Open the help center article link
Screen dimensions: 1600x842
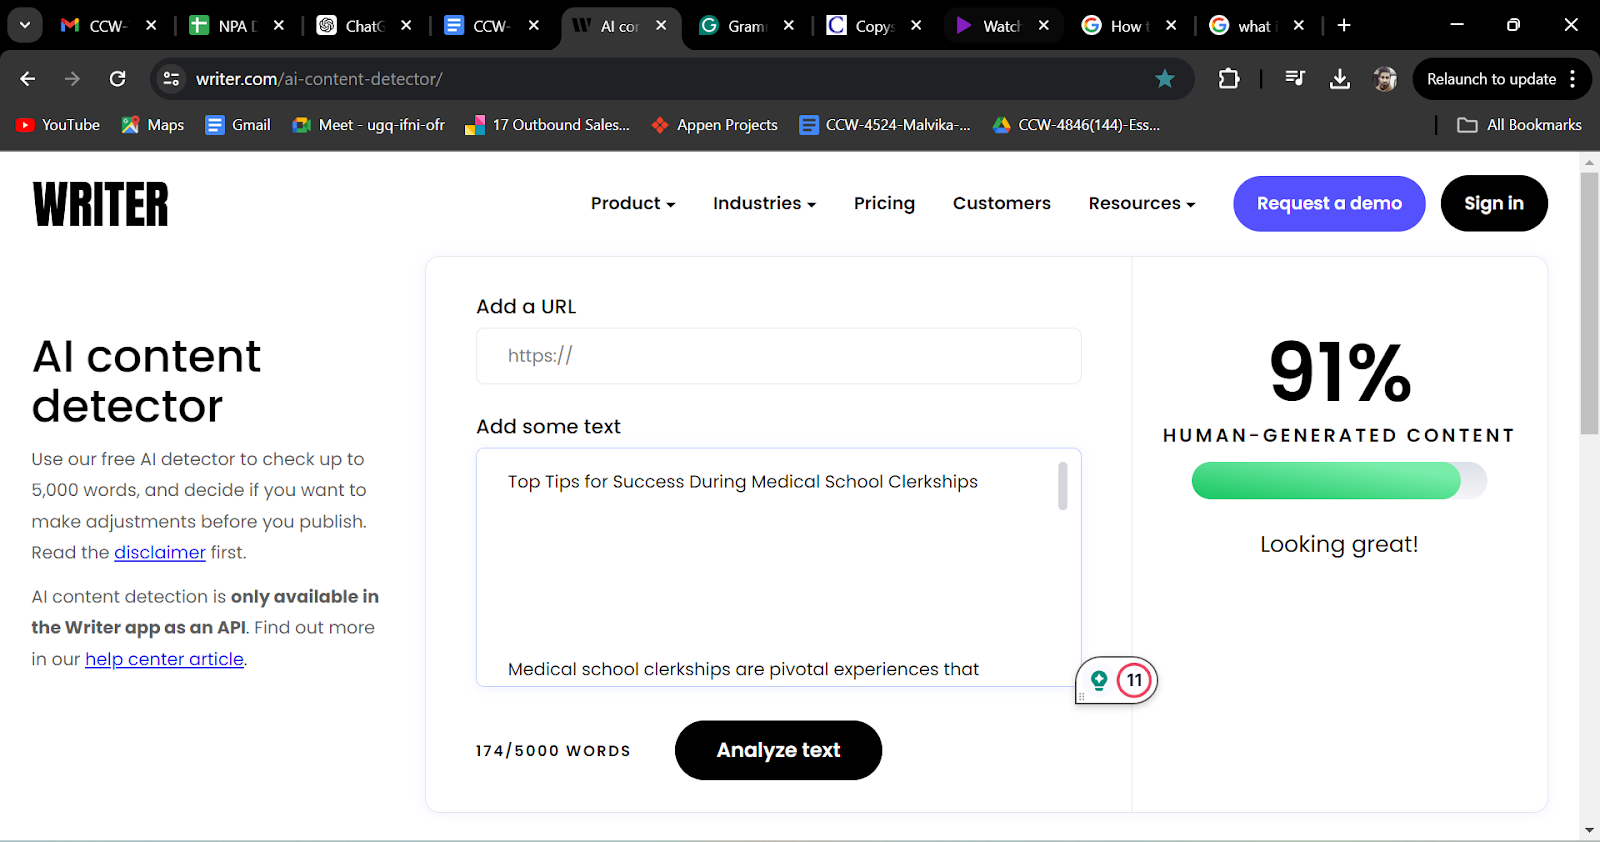[x=164, y=659]
